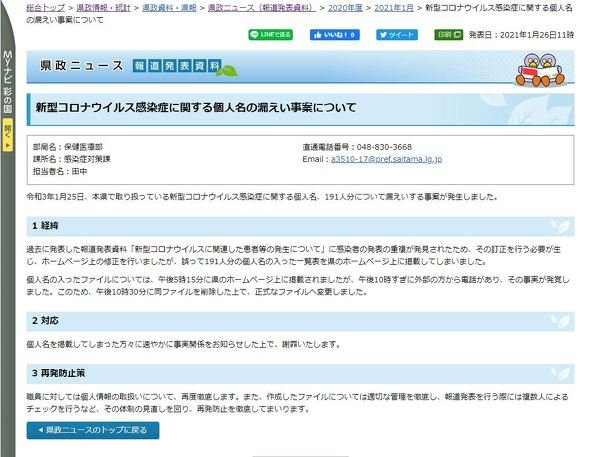Select 部局名：保健医療部 text
Screen dimensions: 590x457
[68, 147]
